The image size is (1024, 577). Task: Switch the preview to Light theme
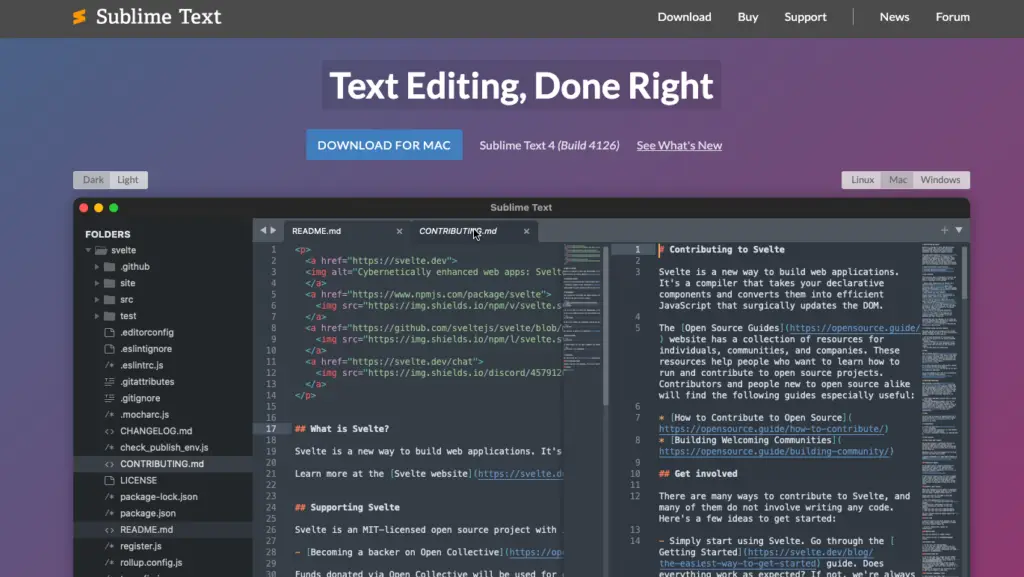128,179
